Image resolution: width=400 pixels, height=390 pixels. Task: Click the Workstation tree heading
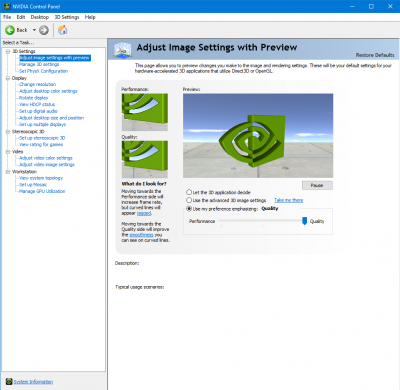24,172
